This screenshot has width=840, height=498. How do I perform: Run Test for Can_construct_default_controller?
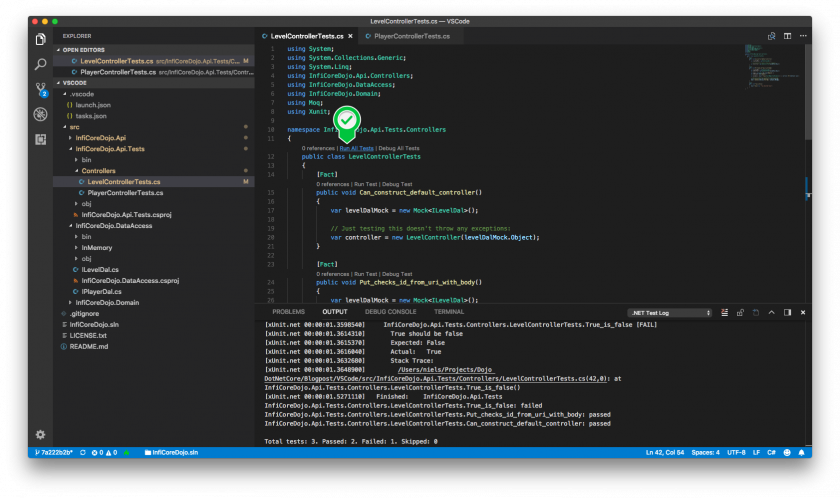pyautogui.click(x=365, y=184)
